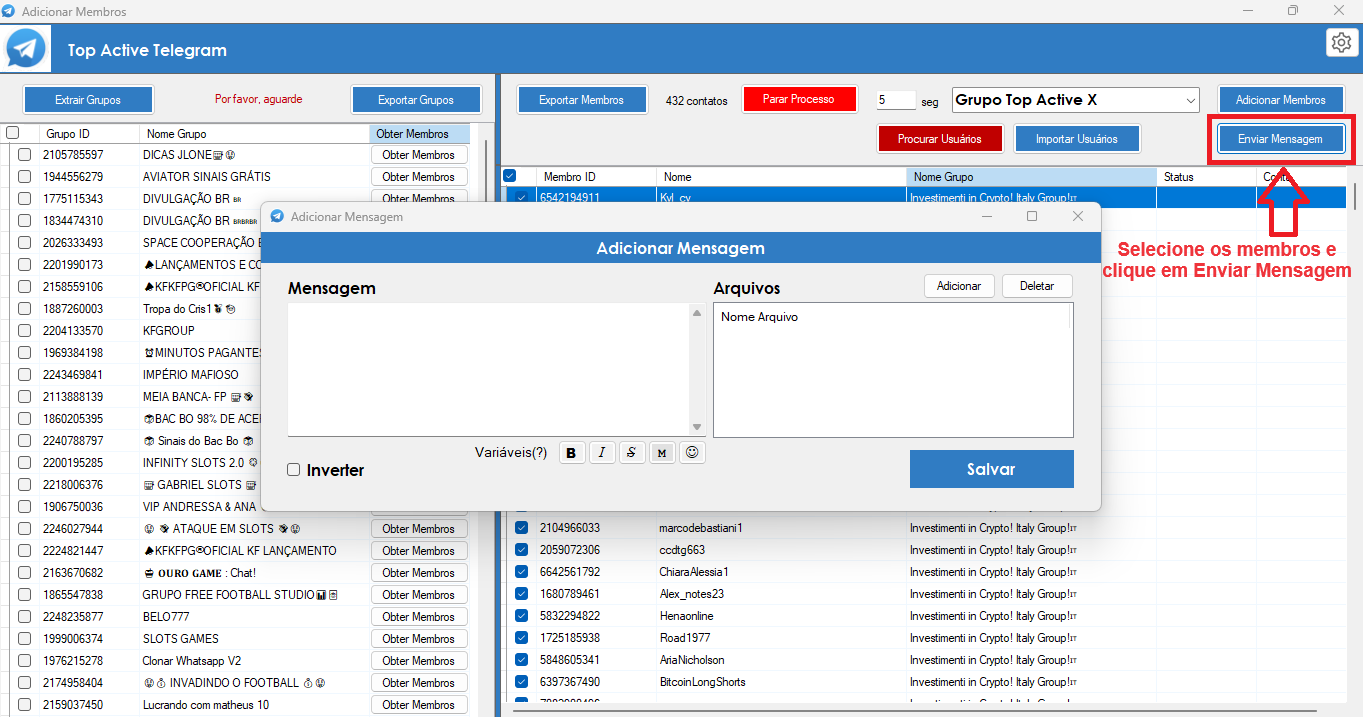Focus the Mensagem text area
This screenshot has width=1363, height=717.
(x=489, y=369)
